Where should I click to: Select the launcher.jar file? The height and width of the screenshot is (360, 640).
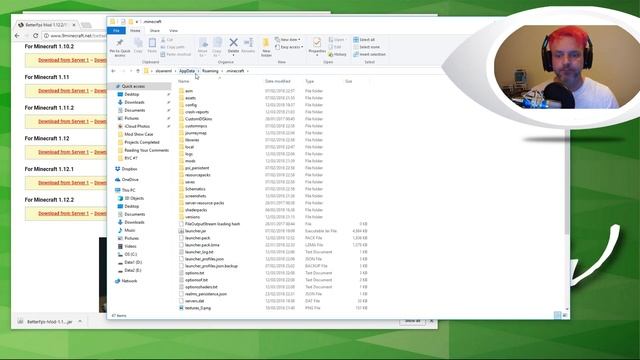[x=192, y=231]
